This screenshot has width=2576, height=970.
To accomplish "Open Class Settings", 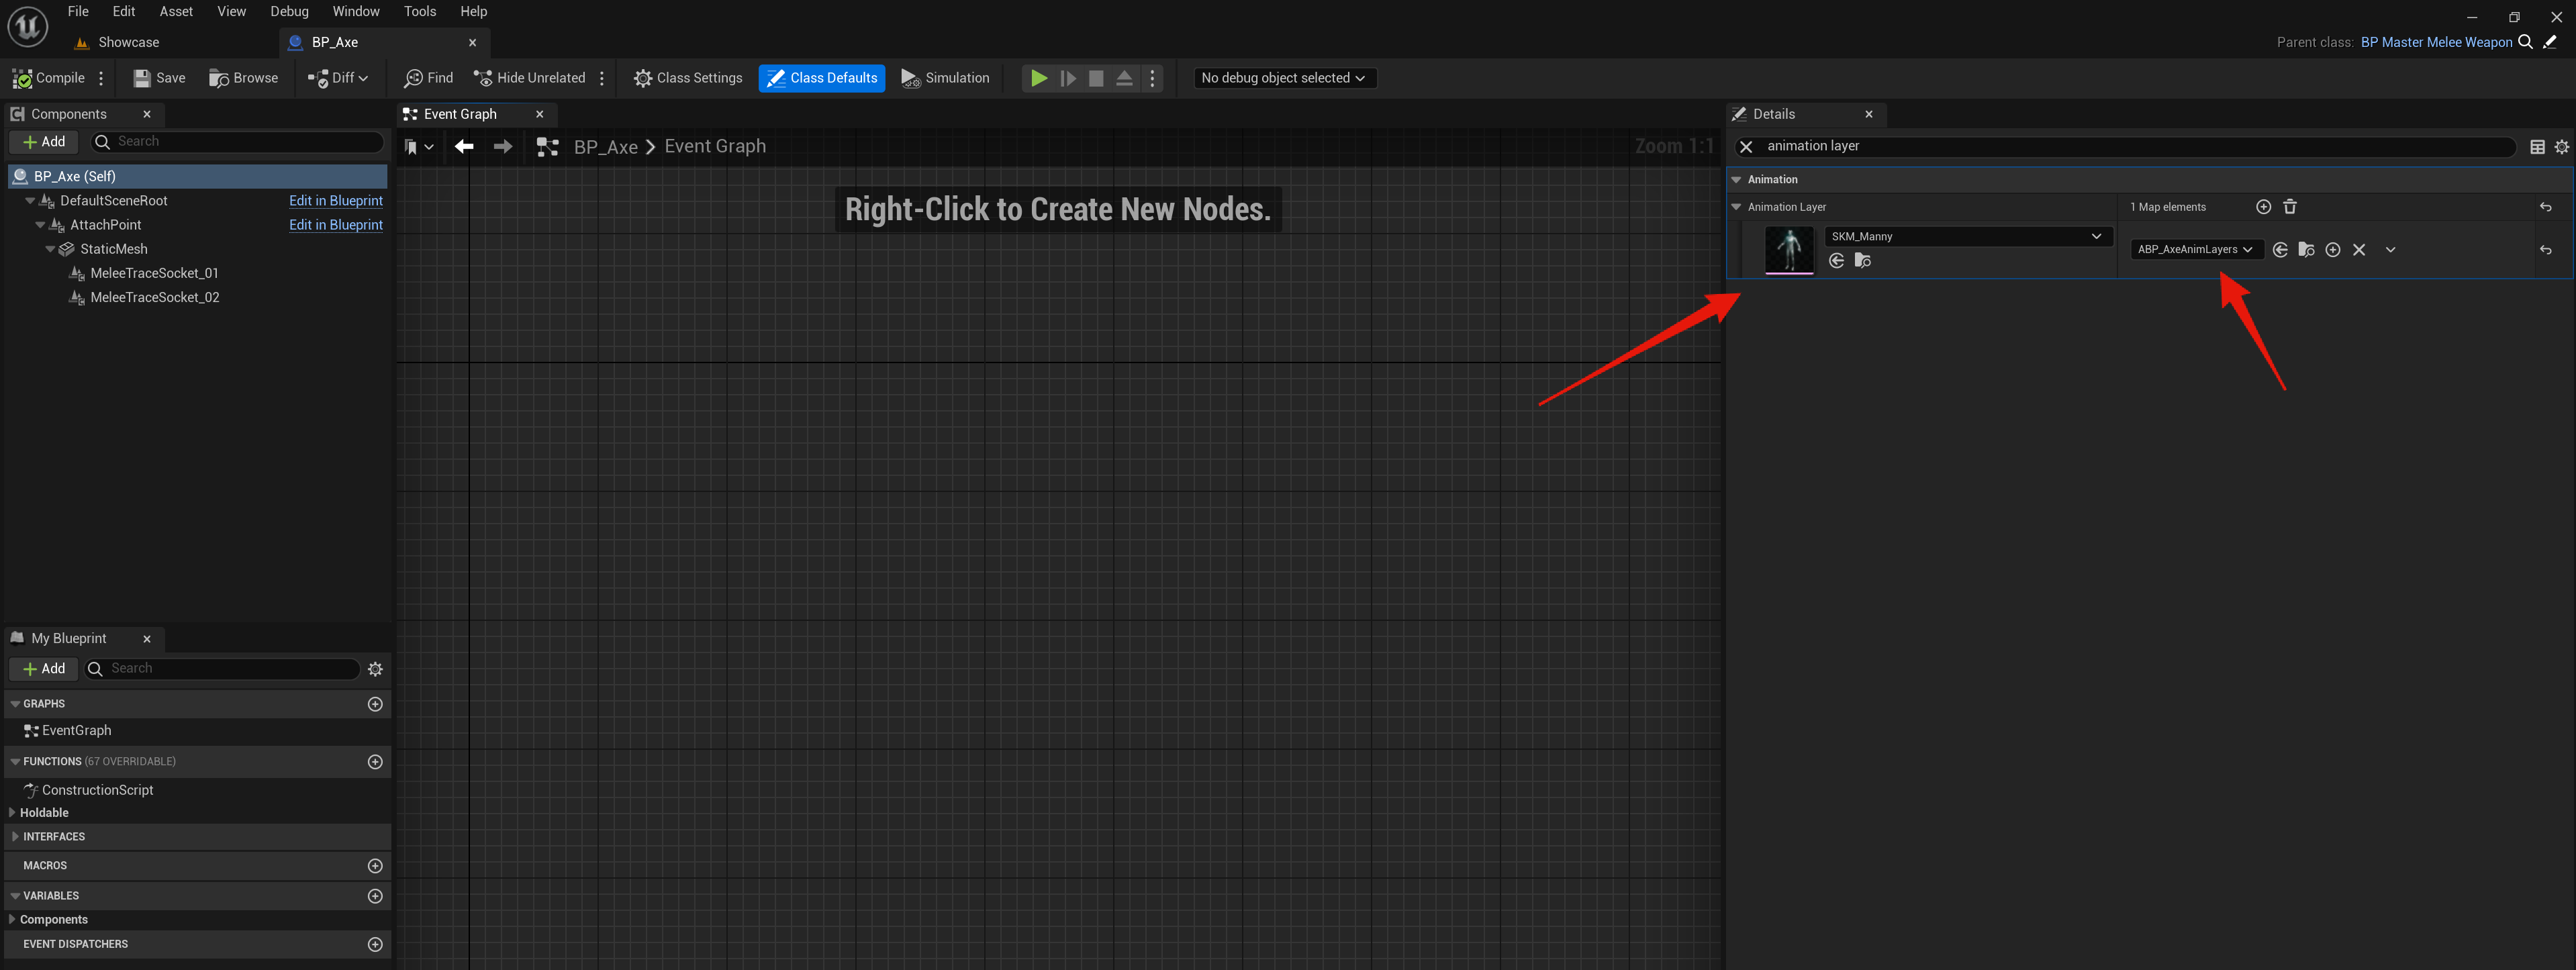I will tap(687, 77).
